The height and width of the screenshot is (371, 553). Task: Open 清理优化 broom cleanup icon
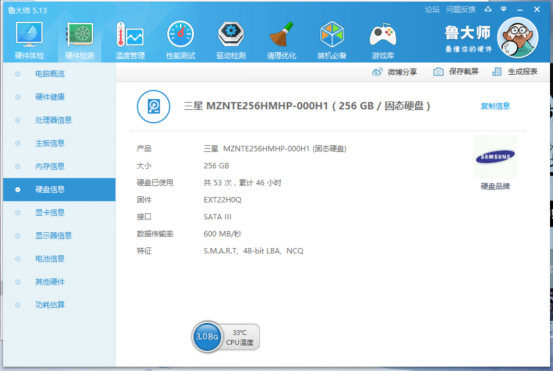tap(281, 34)
